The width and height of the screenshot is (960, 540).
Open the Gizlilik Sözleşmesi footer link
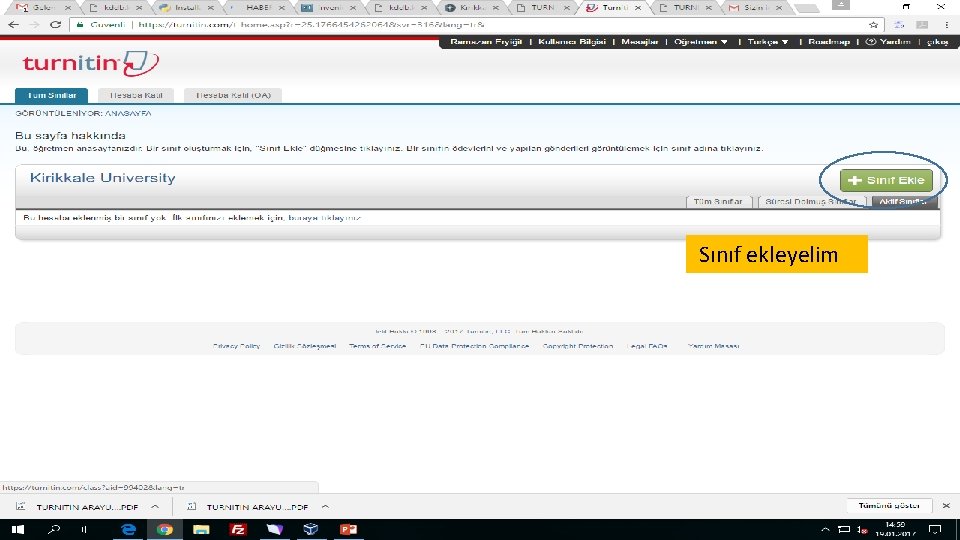pos(304,346)
